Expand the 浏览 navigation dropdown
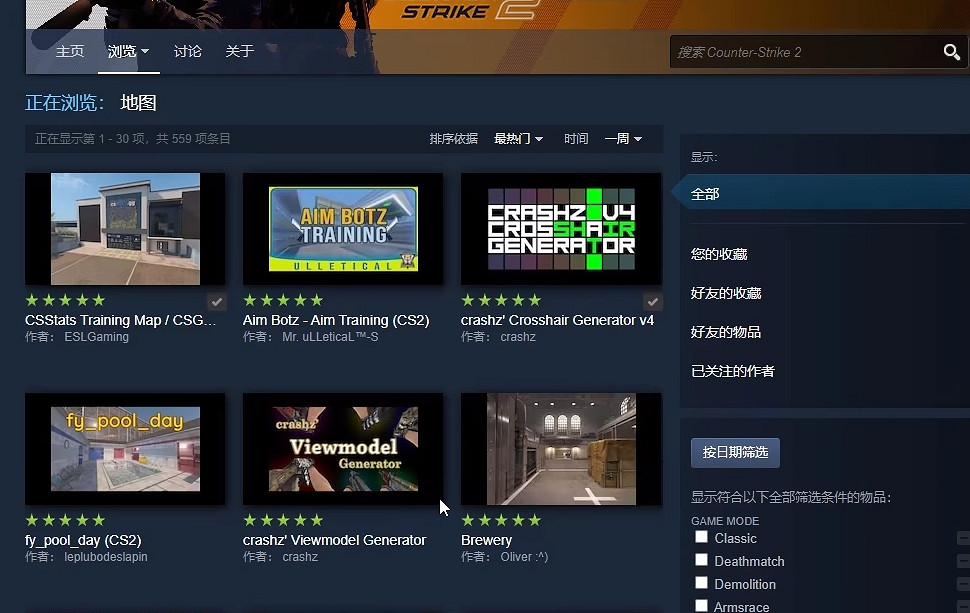The width and height of the screenshot is (970, 613). [128, 51]
